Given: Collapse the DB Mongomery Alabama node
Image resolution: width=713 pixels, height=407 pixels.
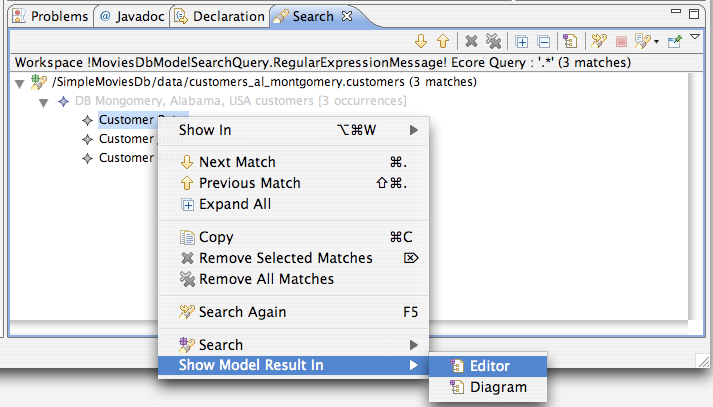Looking at the screenshot, I should pos(44,103).
